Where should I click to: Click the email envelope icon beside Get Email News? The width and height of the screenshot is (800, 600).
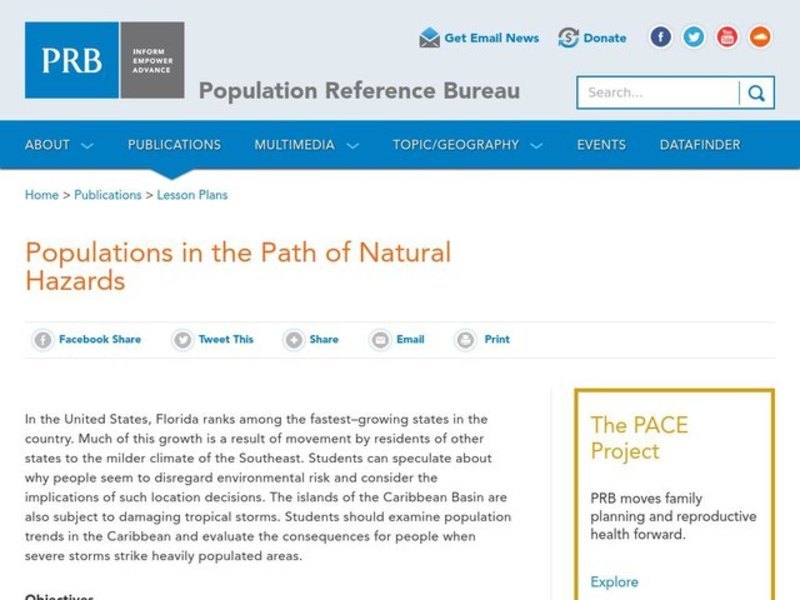point(430,37)
